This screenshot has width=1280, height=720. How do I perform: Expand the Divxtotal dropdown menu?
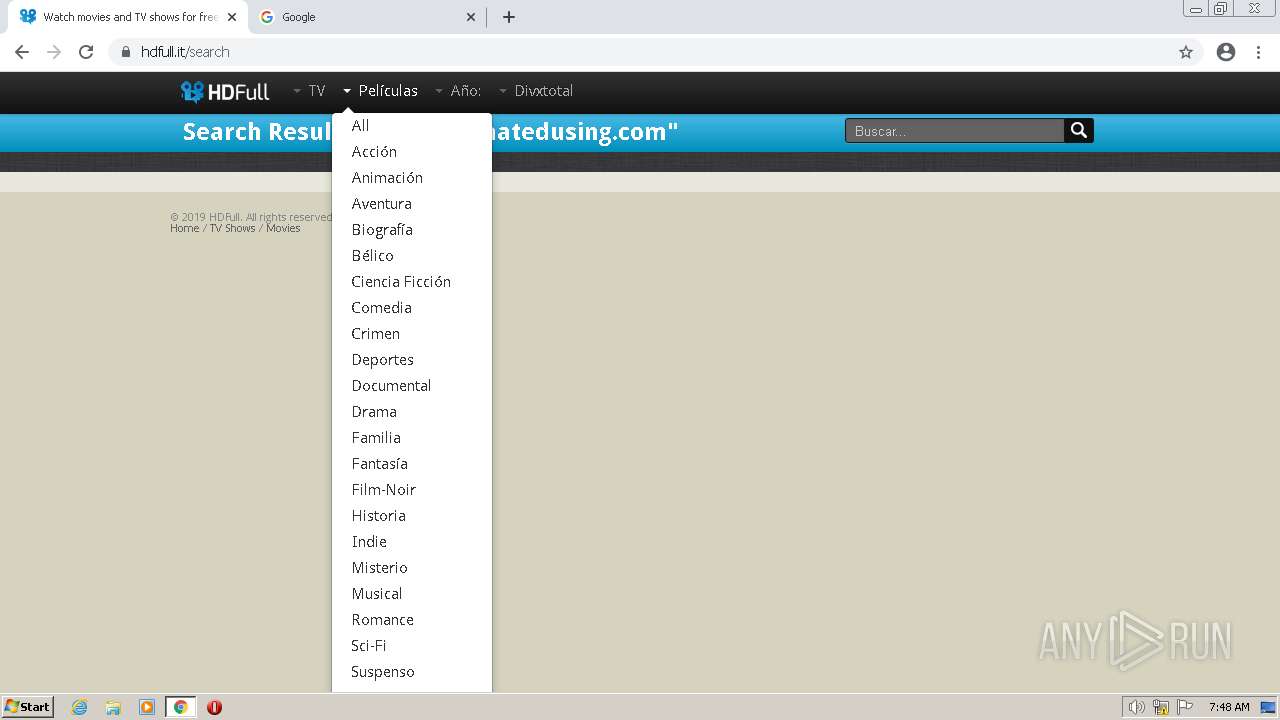click(535, 91)
